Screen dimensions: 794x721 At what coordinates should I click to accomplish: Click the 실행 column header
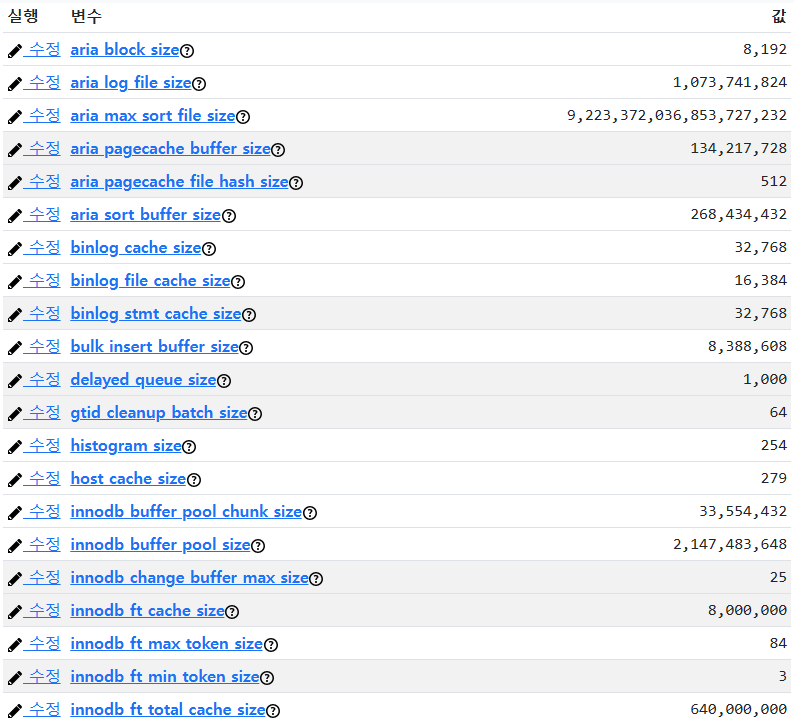pyautogui.click(x=23, y=16)
